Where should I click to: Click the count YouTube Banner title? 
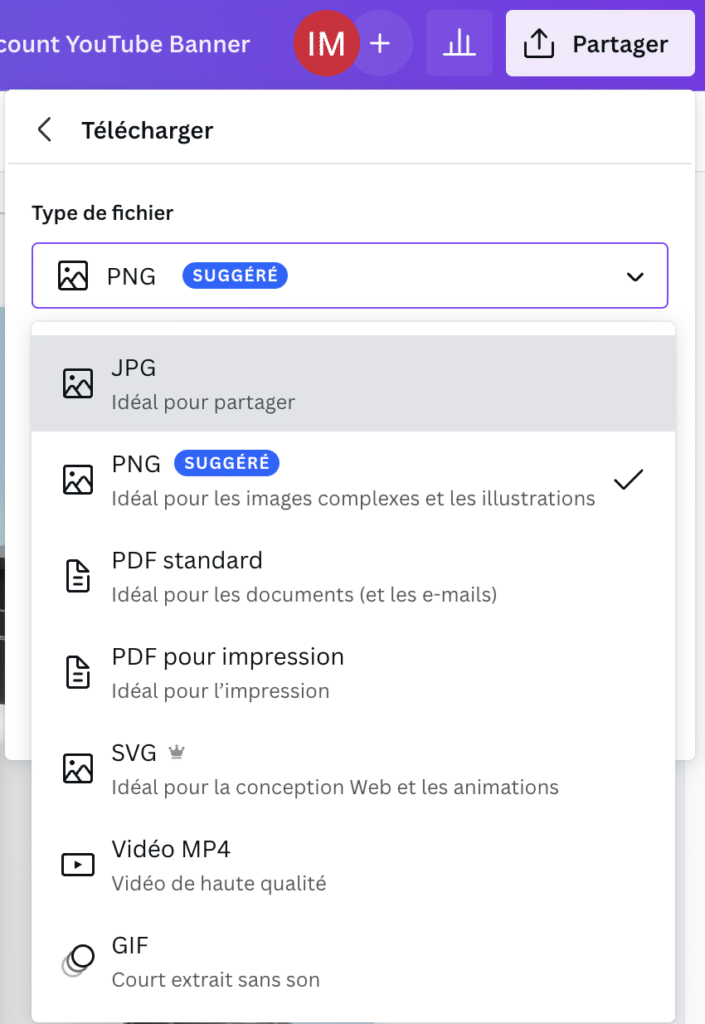(125, 43)
